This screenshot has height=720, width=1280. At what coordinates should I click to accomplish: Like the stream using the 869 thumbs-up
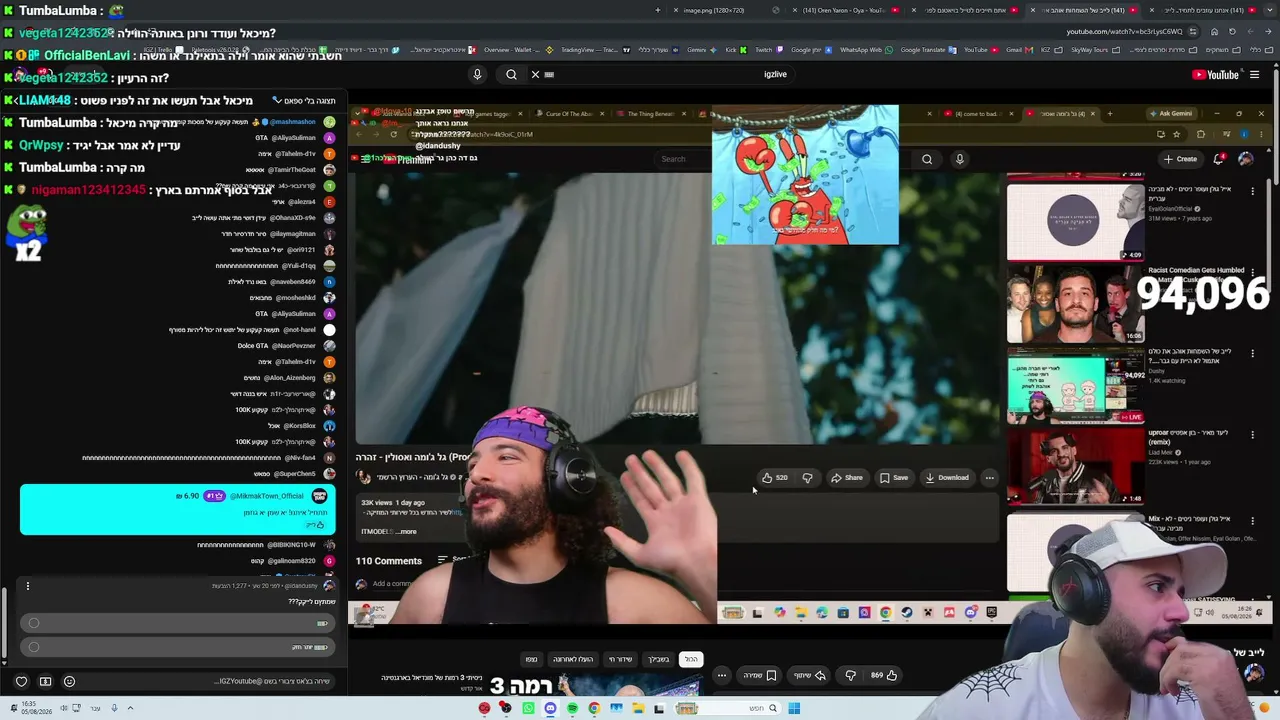point(883,675)
